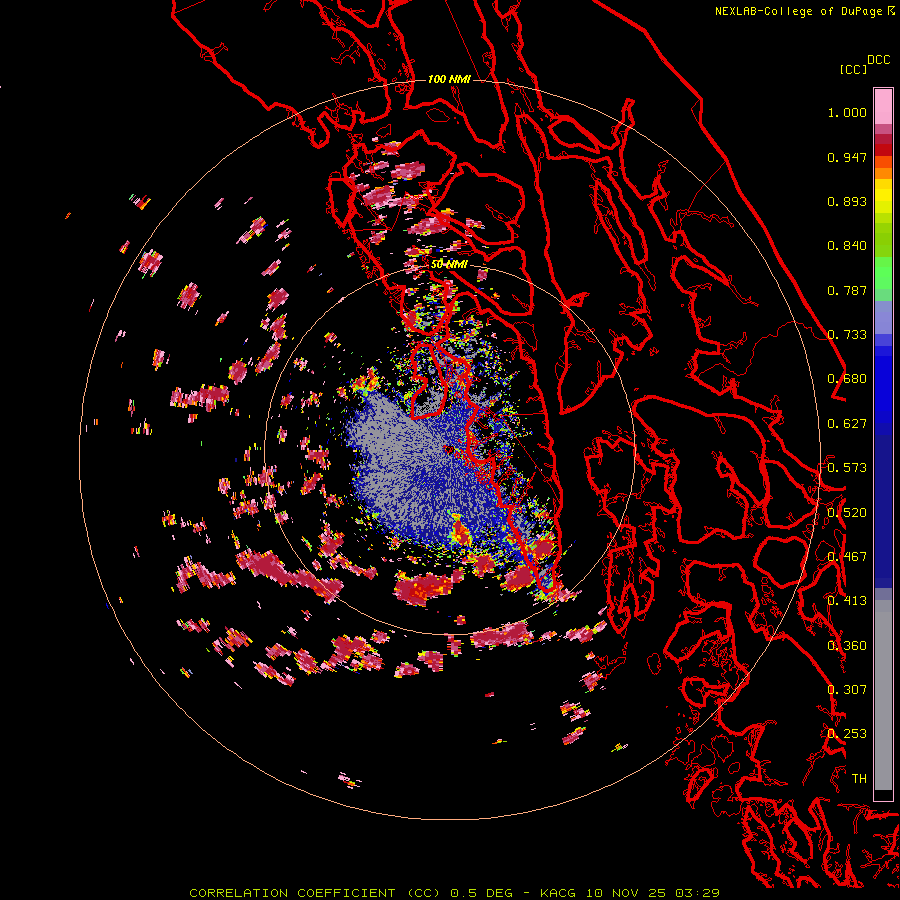Select the 0.253 color bar value
Screen dimensions: 900x900
click(847, 734)
